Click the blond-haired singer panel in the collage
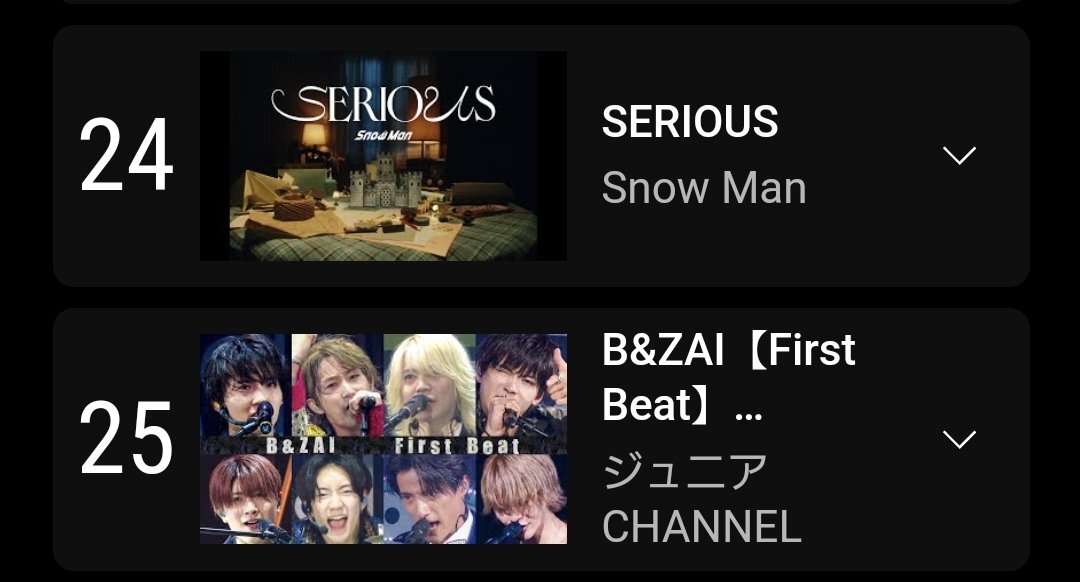1080x582 pixels. [x=429, y=384]
